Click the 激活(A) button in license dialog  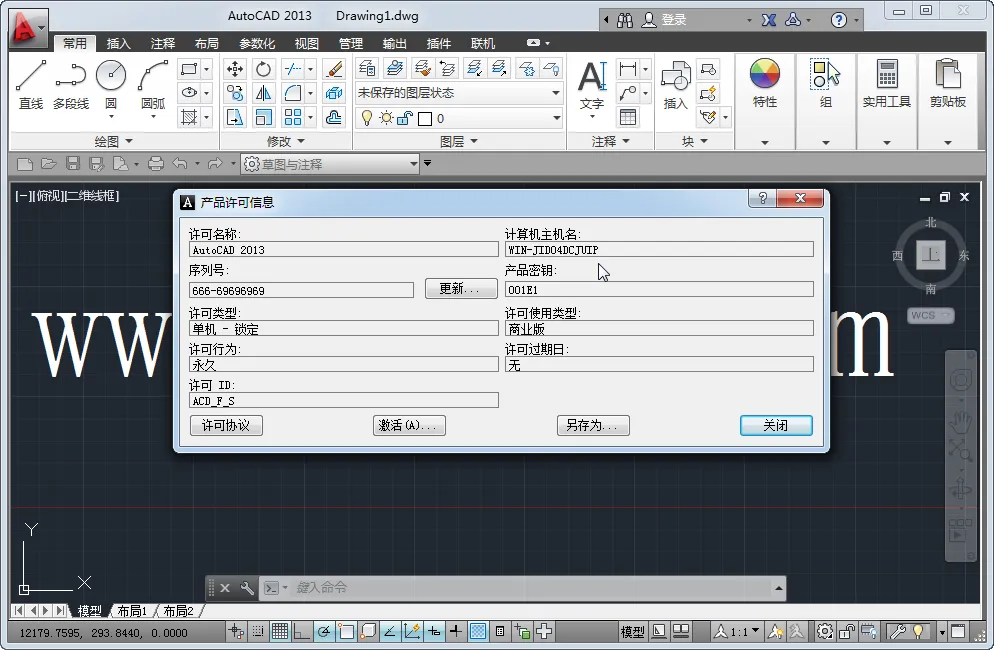(409, 425)
